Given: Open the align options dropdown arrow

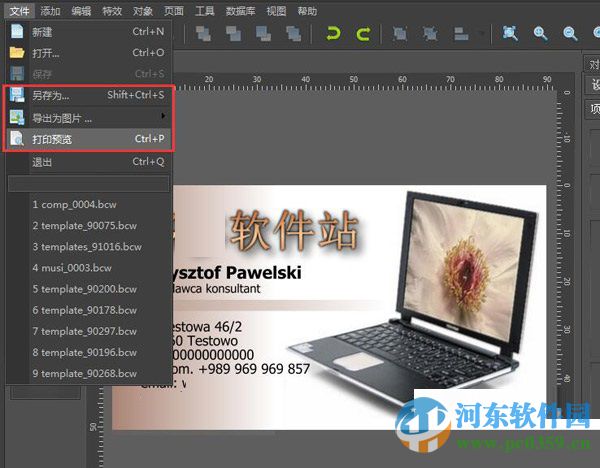Looking at the screenshot, I should (482, 34).
